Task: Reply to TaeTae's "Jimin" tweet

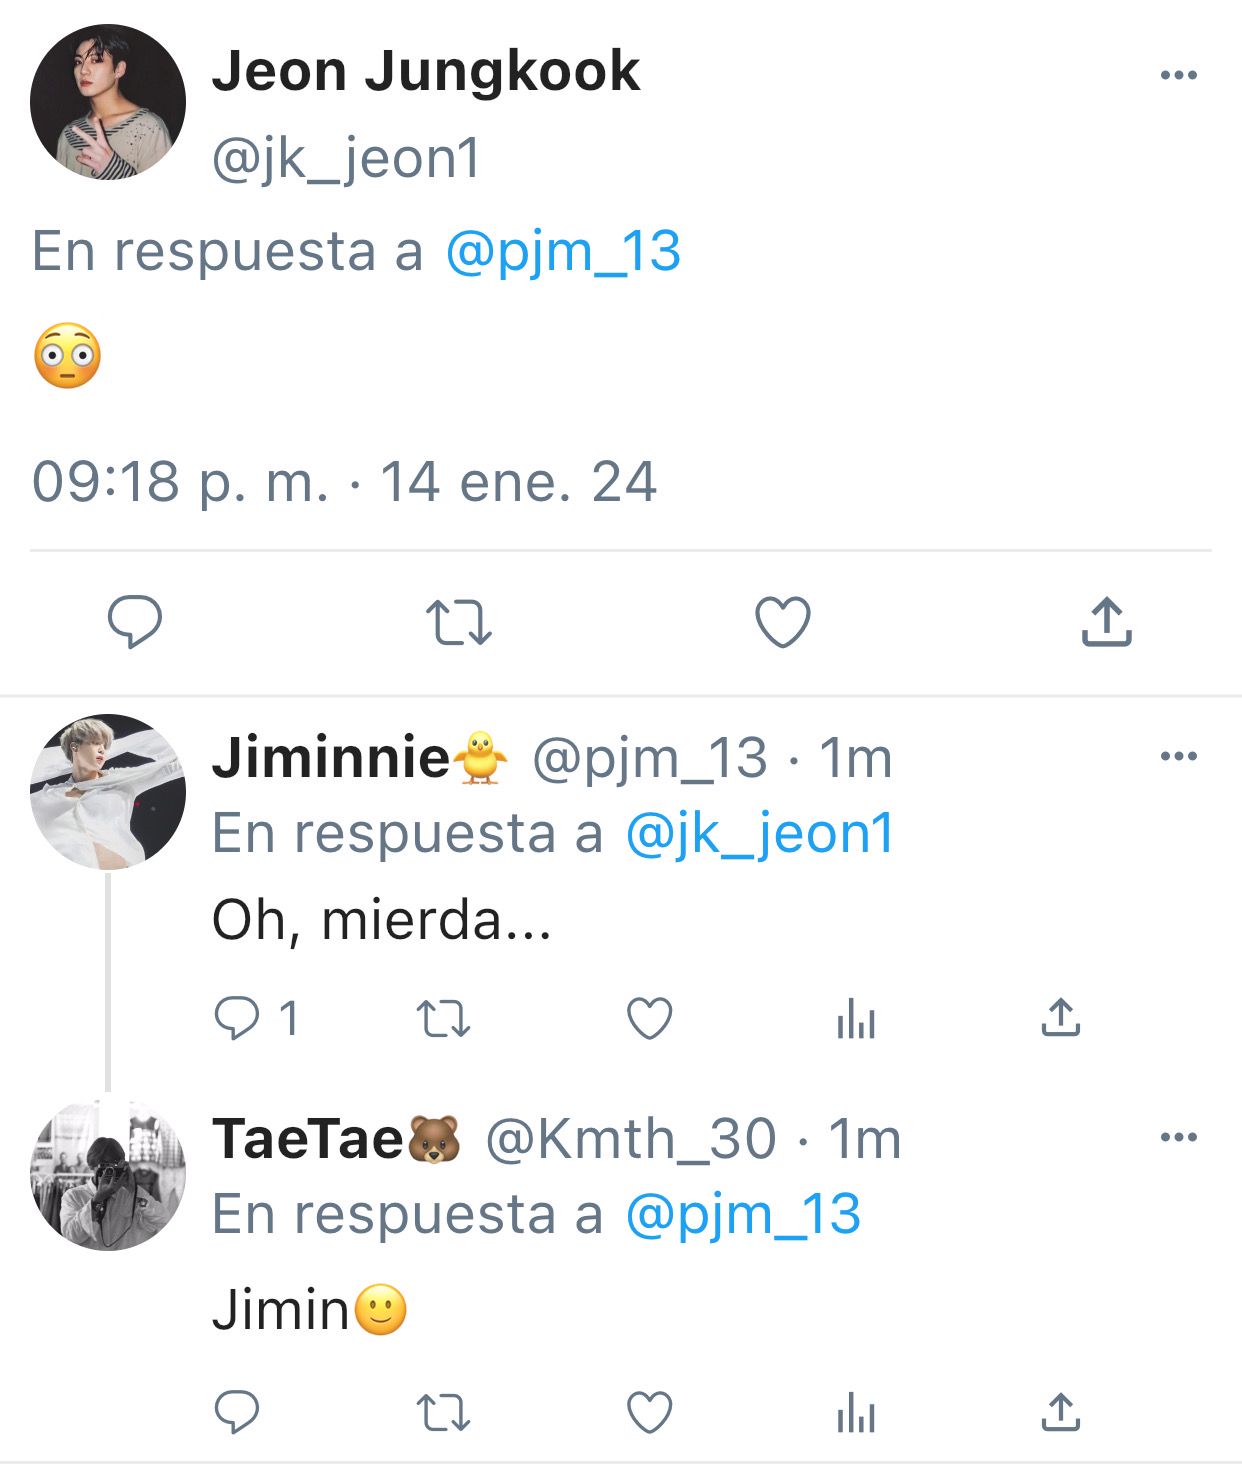Action: (x=237, y=1412)
